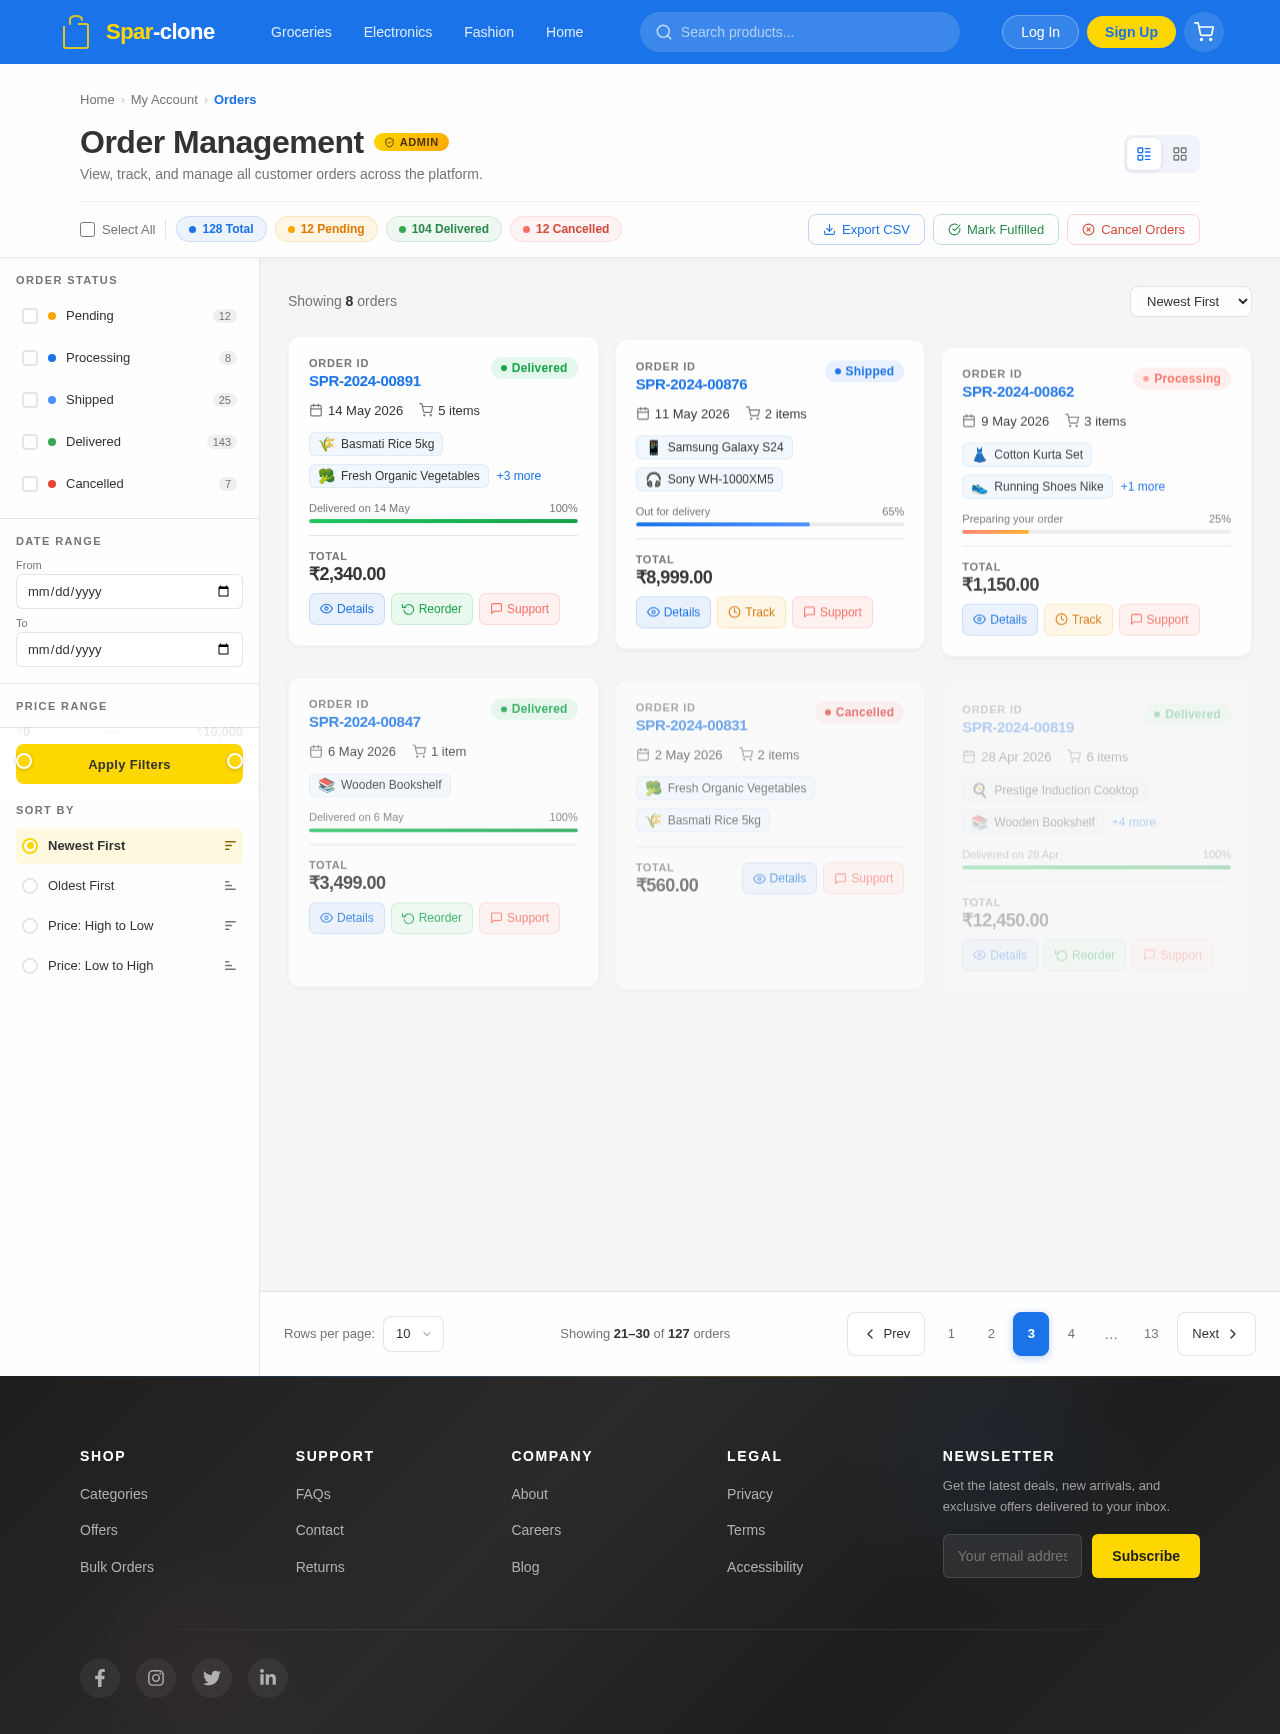Expand +4 more items in order 00819
Screen dimensions: 1280x1734
[1134, 822]
